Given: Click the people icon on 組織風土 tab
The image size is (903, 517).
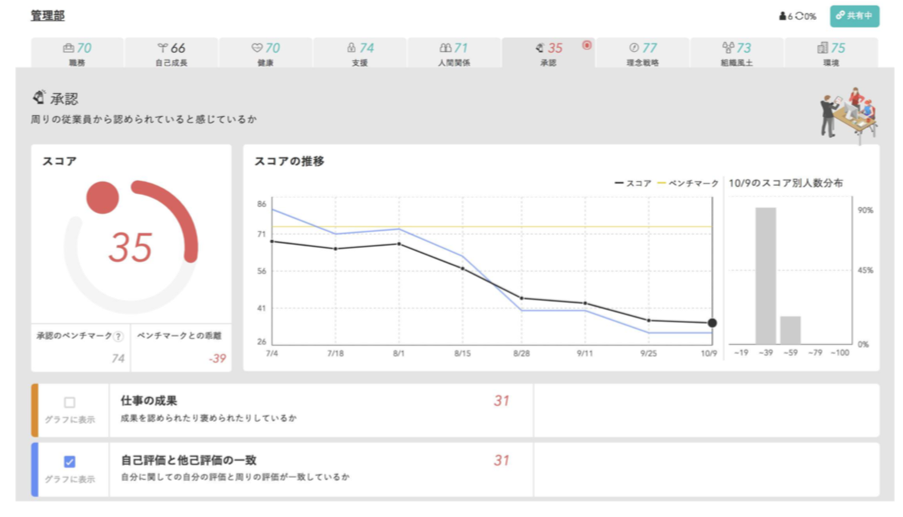Looking at the screenshot, I should (x=729, y=48).
